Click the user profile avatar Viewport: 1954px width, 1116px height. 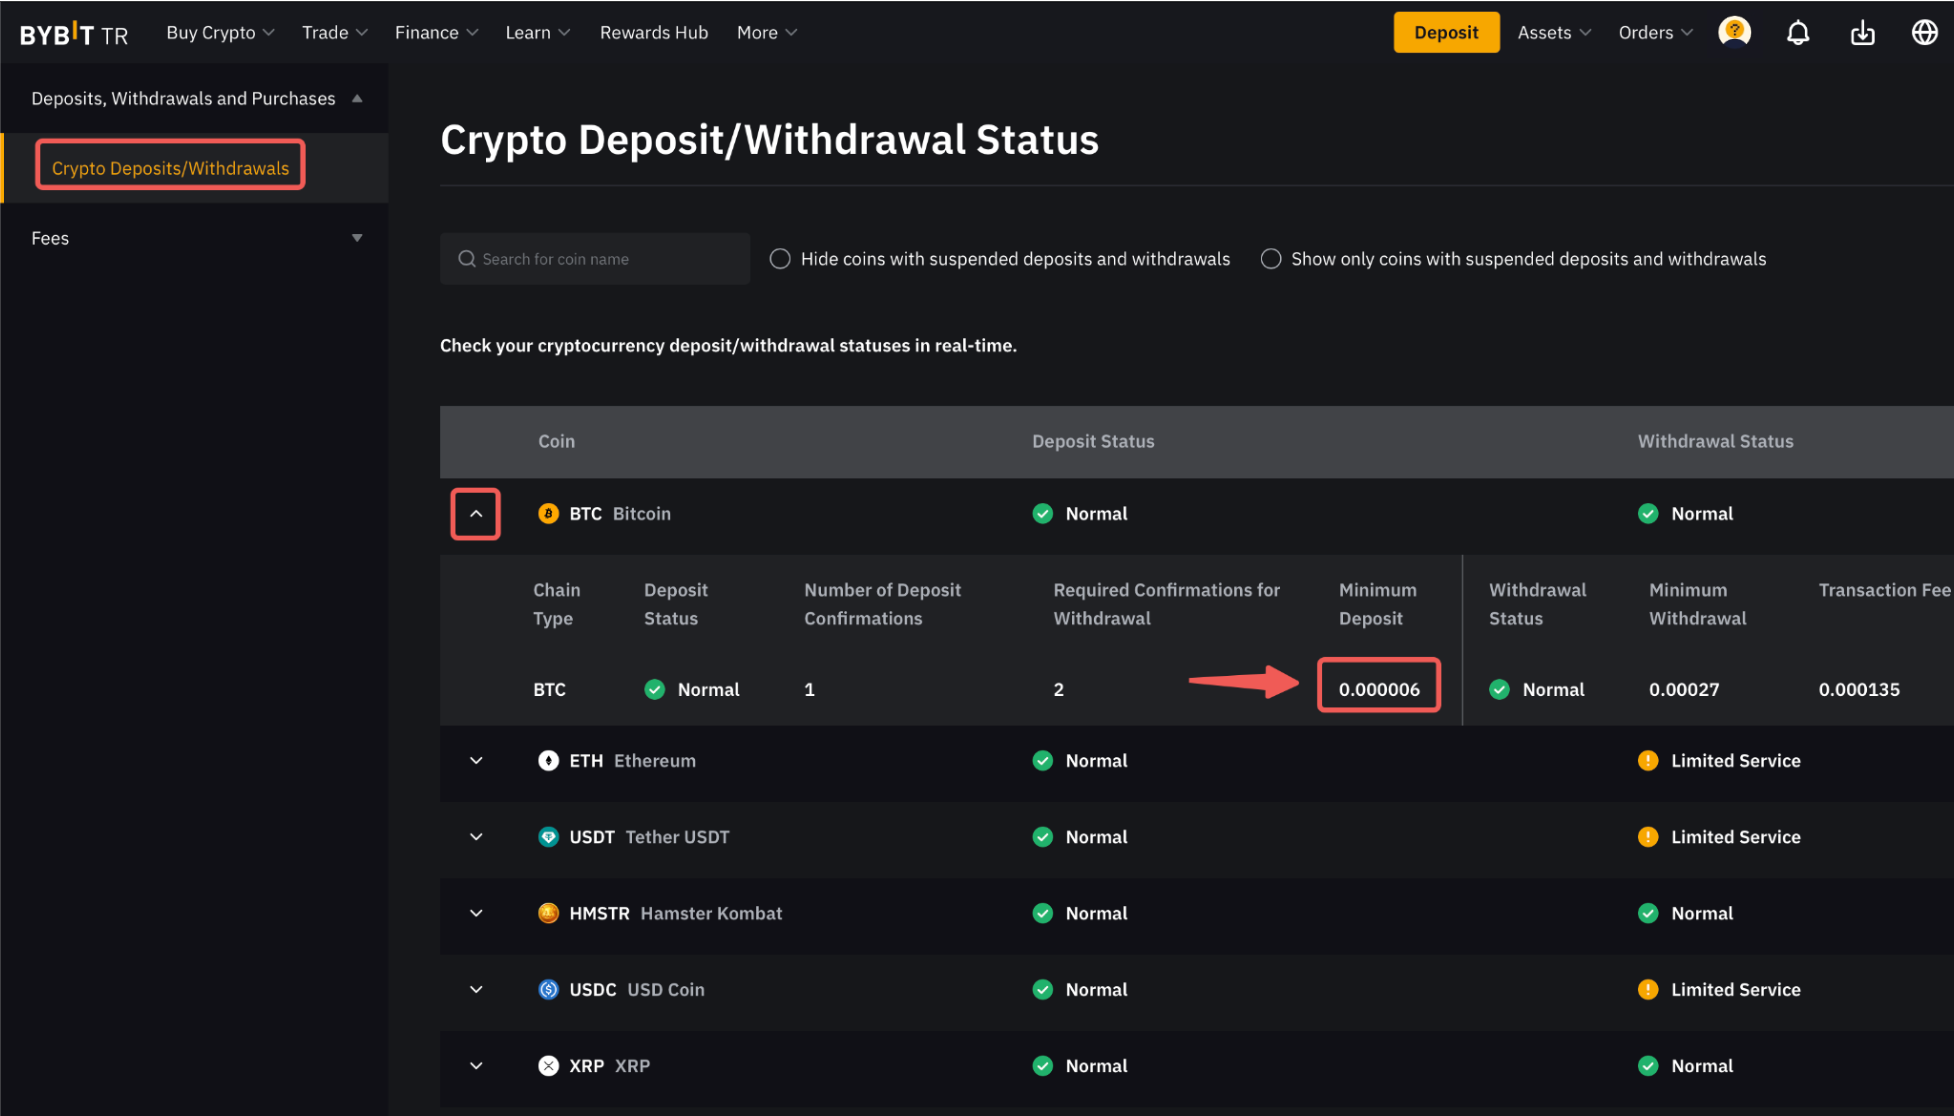1734,32
